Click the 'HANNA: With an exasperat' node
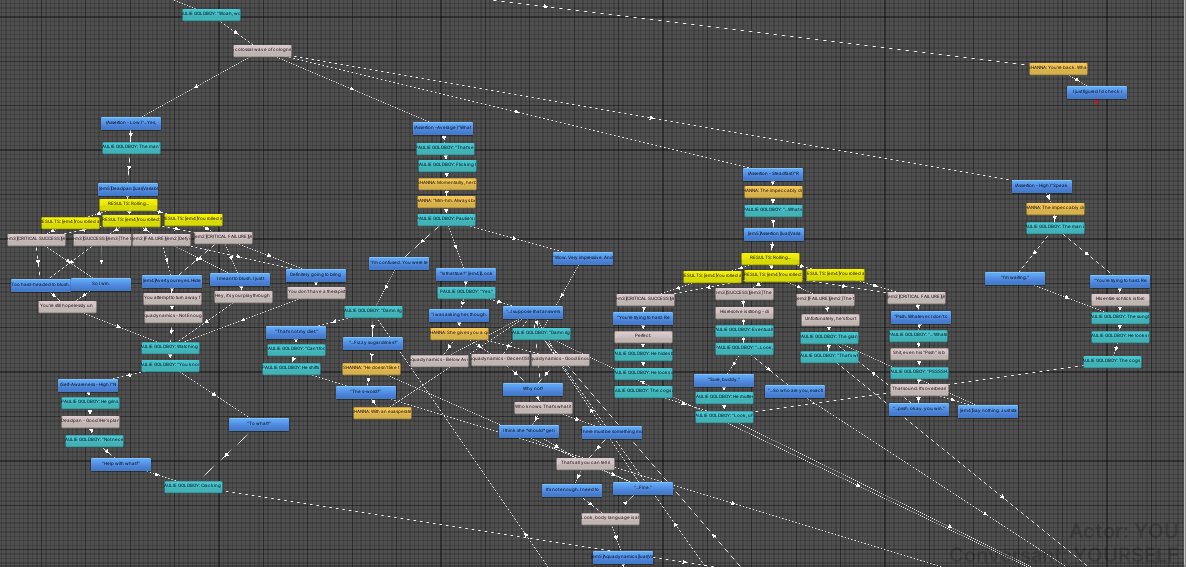The width and height of the screenshot is (1186, 567). click(x=382, y=414)
